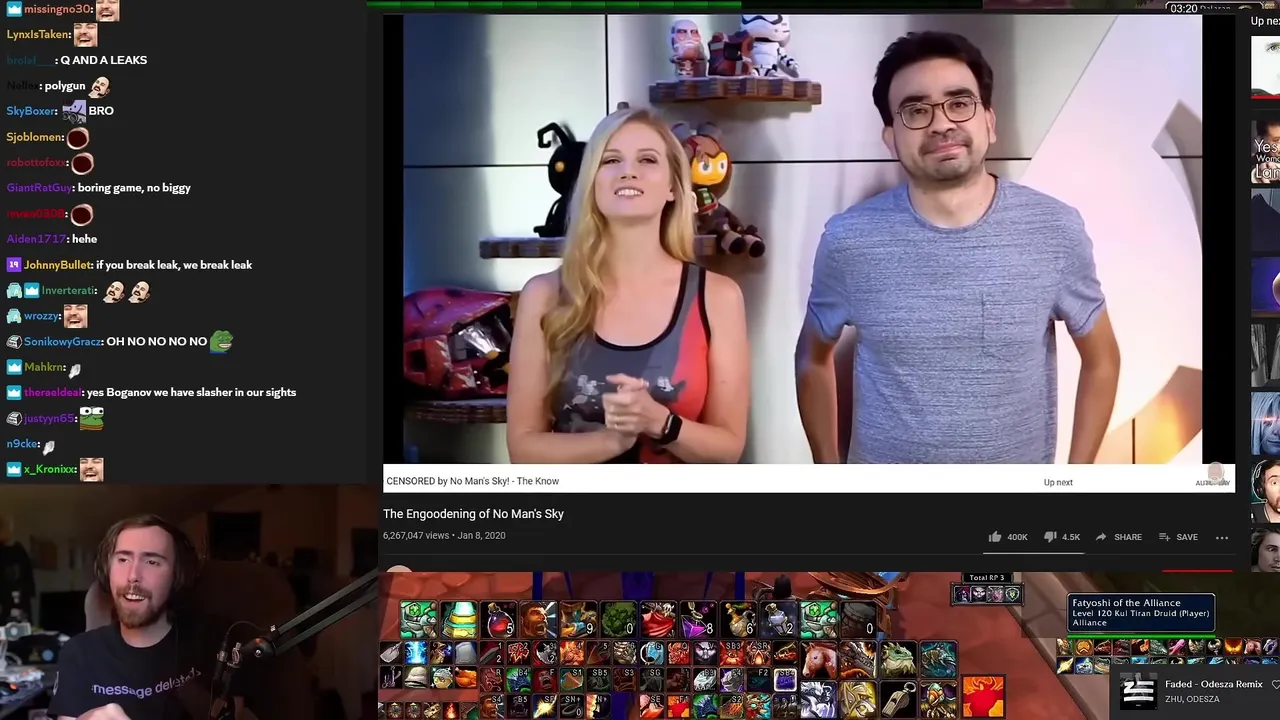Image resolution: width=1280 pixels, height=720 pixels.
Task: Open the three-dot more actions menu
Action: [1222, 537]
